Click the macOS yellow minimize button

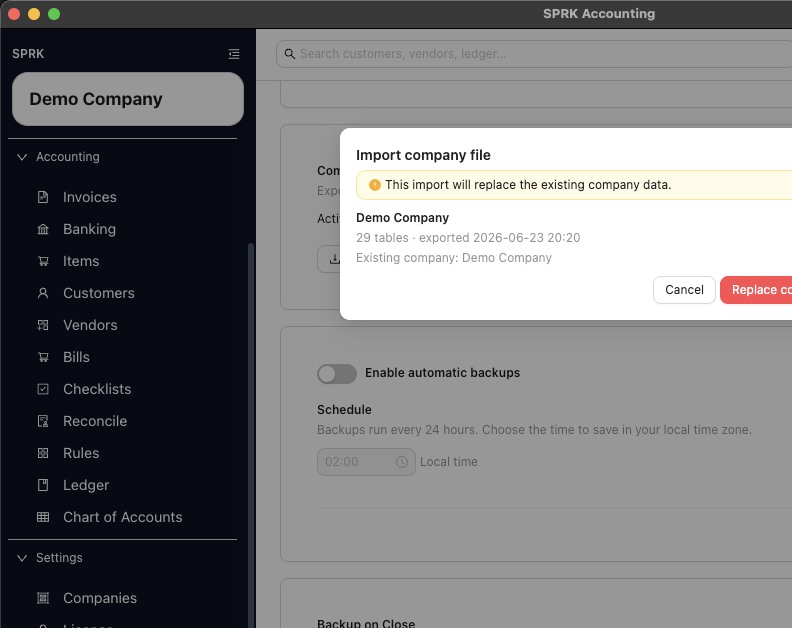coord(34,14)
